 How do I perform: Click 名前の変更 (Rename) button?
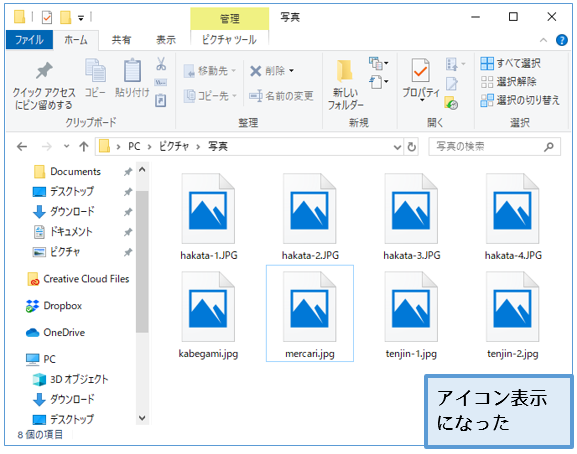click(x=281, y=96)
